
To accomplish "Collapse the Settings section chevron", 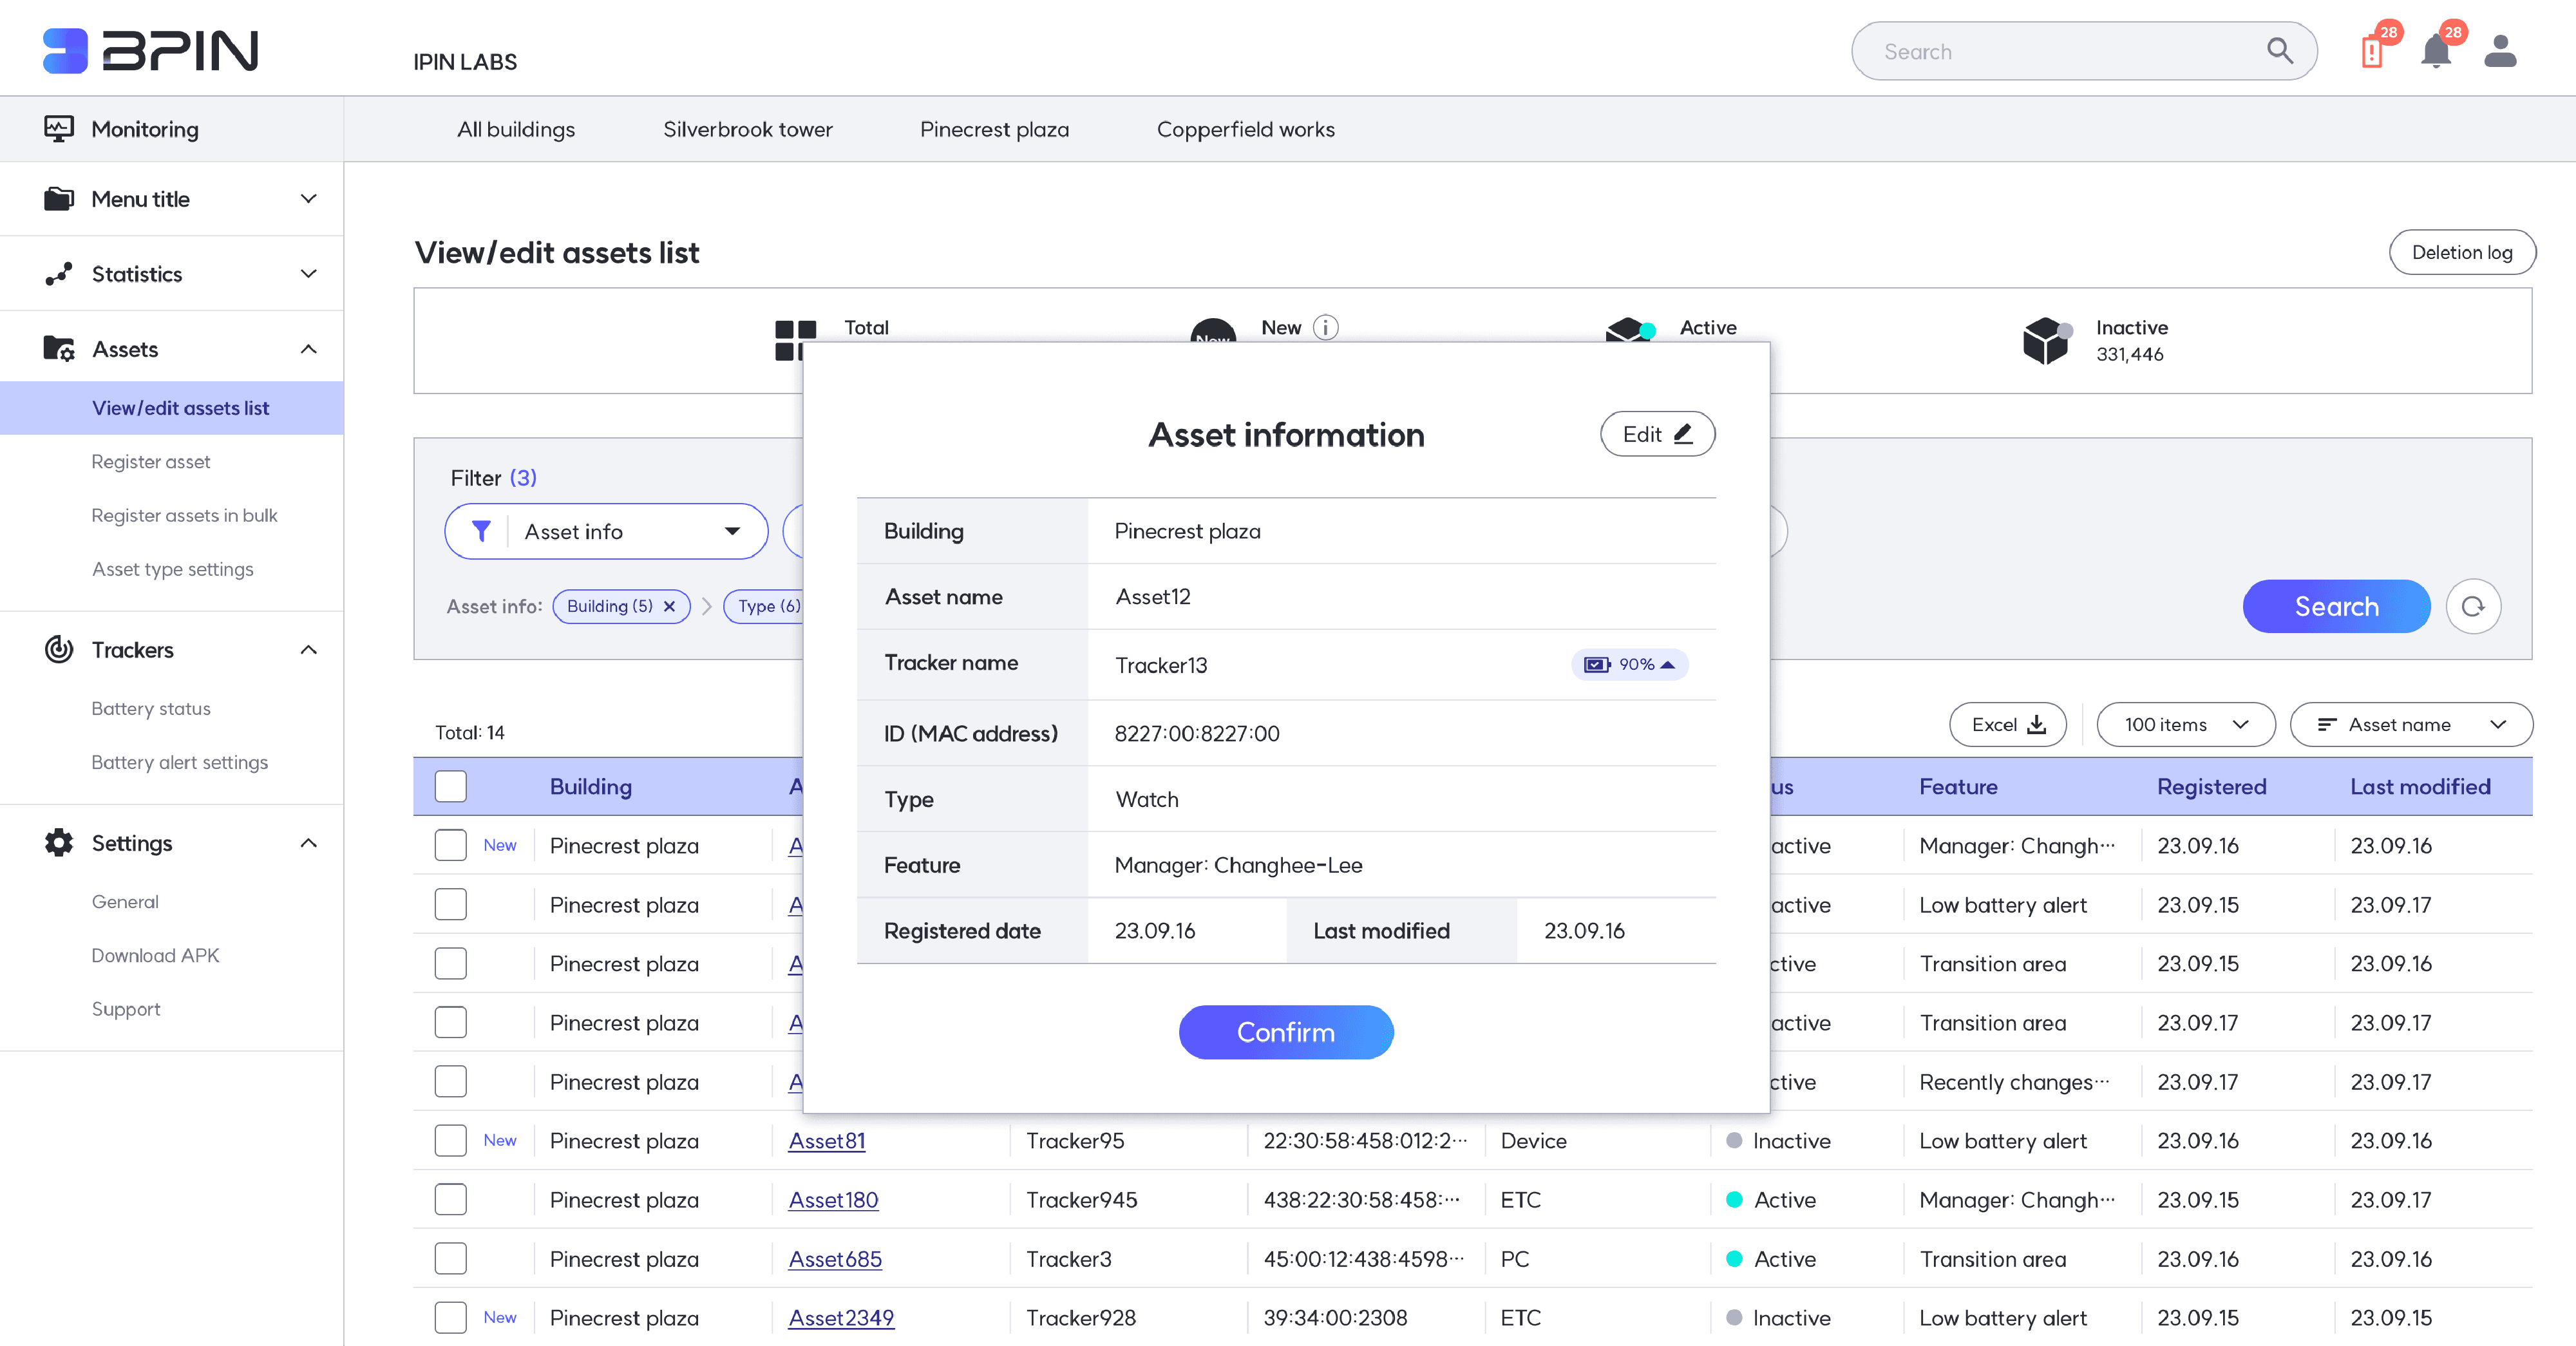I will point(308,842).
